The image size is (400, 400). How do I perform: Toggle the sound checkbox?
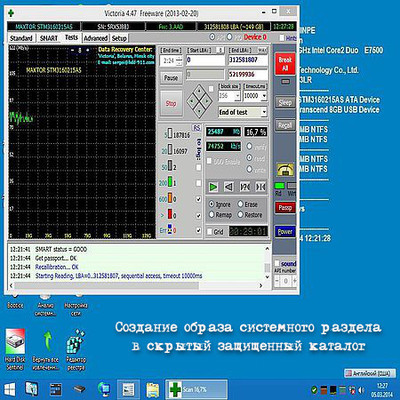[285, 263]
